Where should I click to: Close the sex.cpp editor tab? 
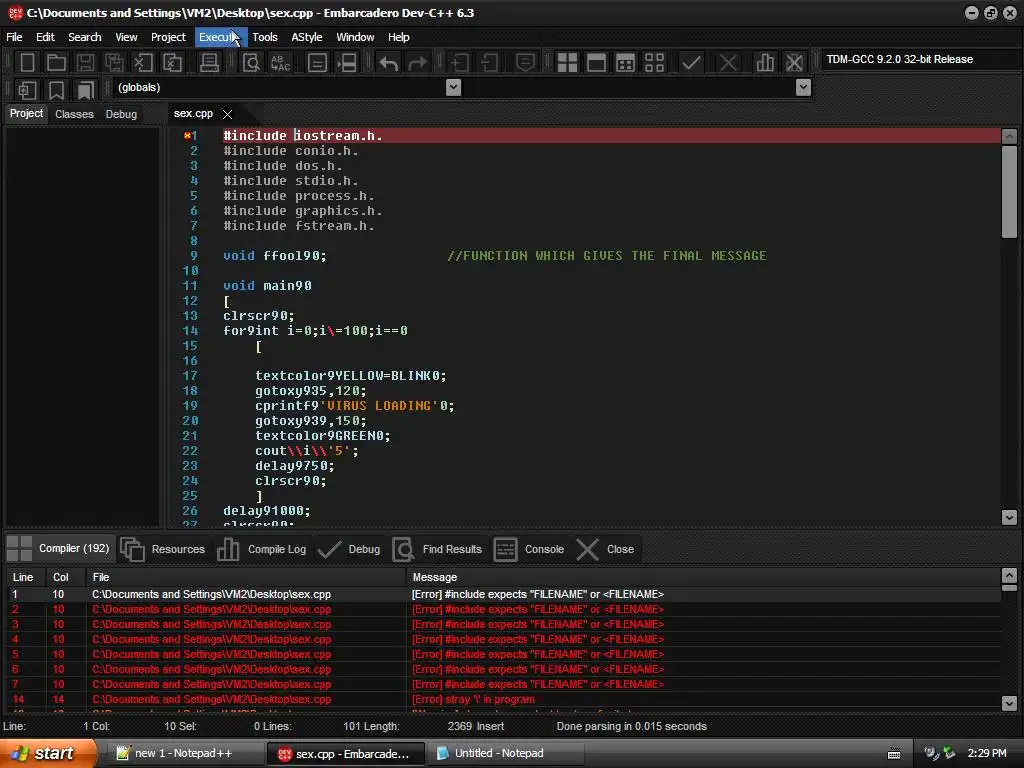(227, 114)
